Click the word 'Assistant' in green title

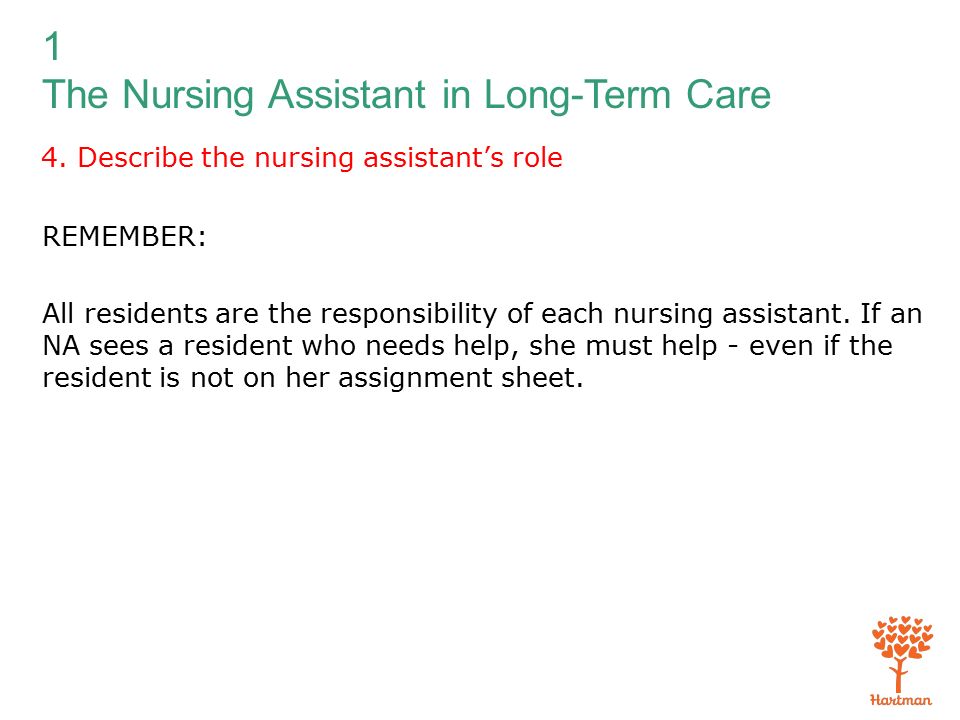coord(347,95)
